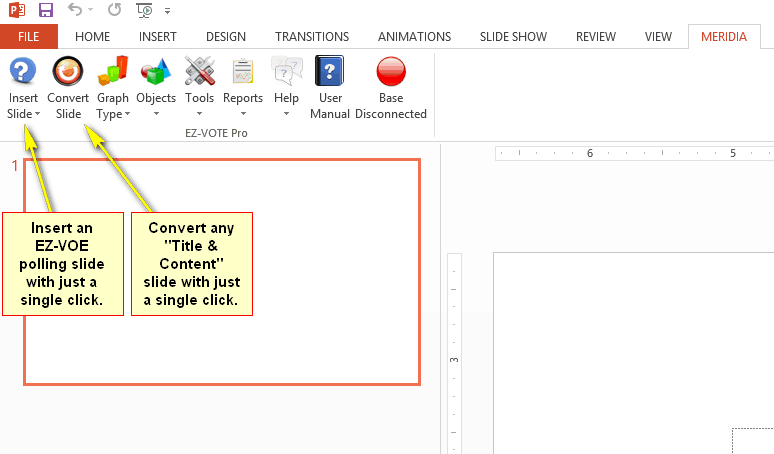Switch to the ANIMATIONS tab
This screenshot has height=454, width=774.
tap(414, 37)
